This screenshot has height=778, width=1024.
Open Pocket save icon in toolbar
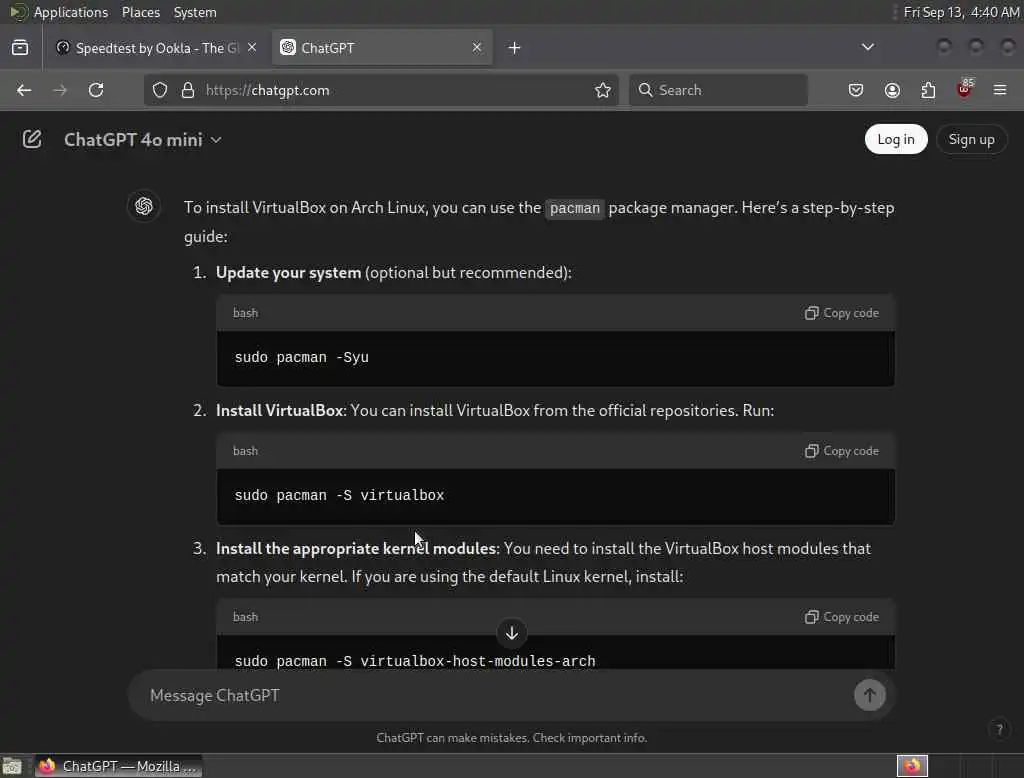(x=856, y=90)
